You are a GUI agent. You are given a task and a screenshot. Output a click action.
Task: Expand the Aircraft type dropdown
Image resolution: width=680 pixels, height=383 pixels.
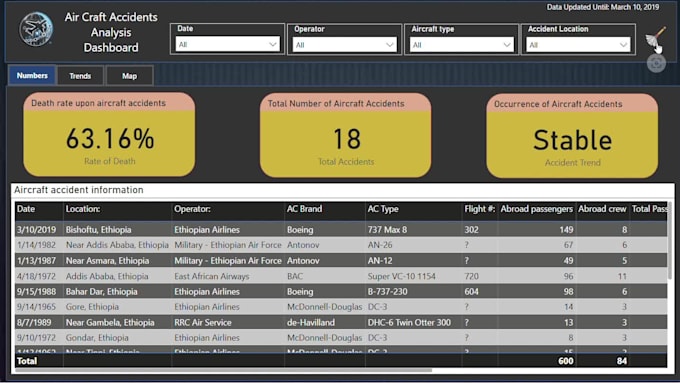[461, 45]
